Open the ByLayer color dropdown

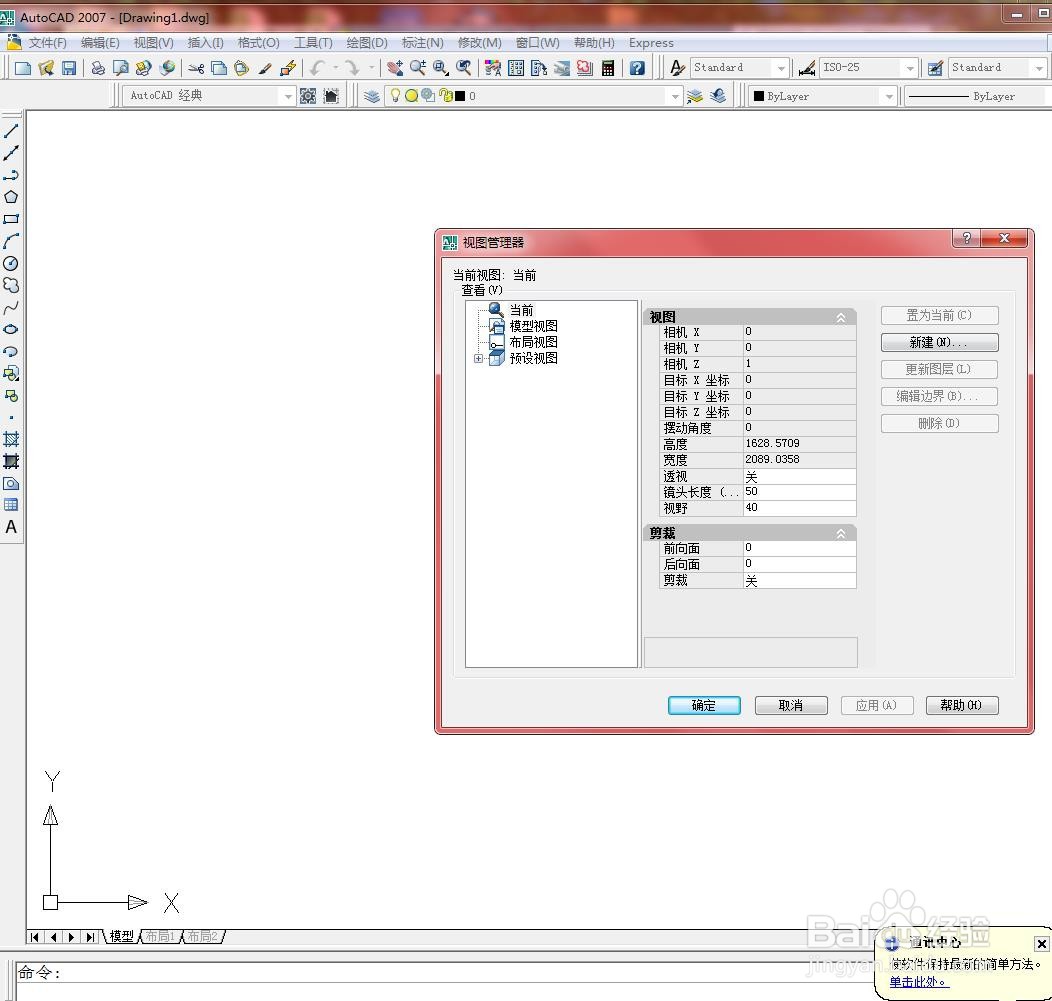(x=889, y=97)
